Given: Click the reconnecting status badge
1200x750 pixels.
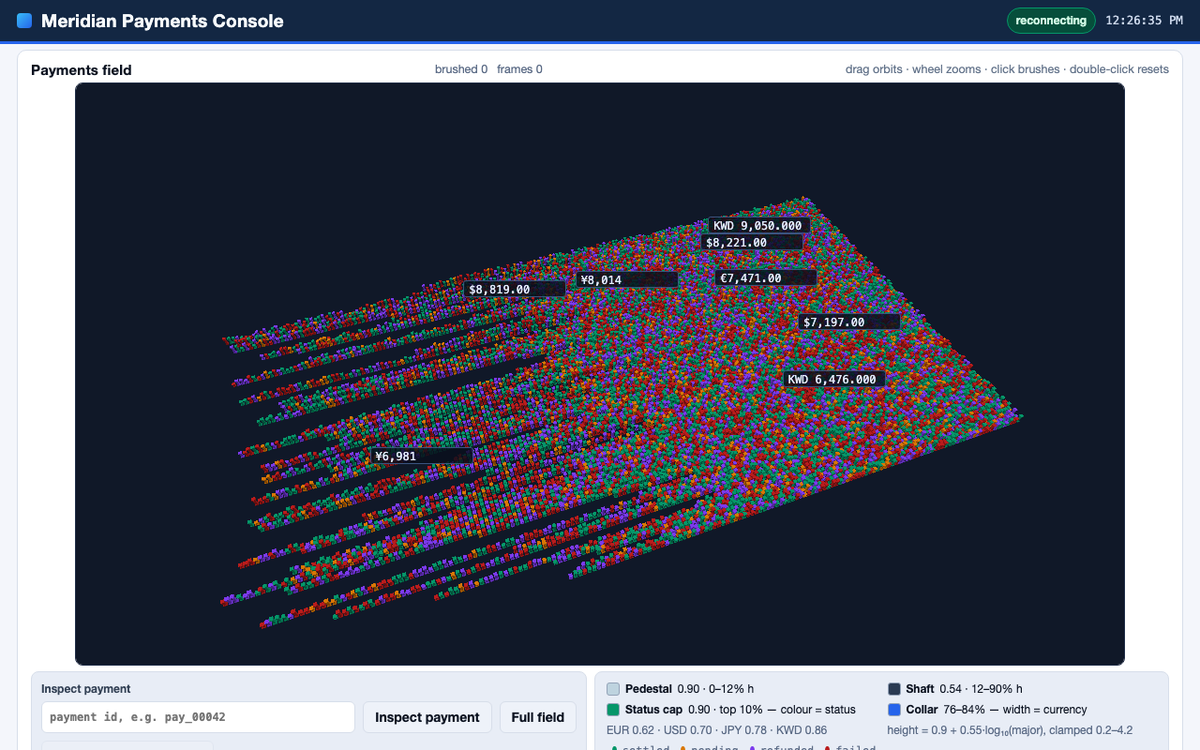Looking at the screenshot, I should point(1051,21).
